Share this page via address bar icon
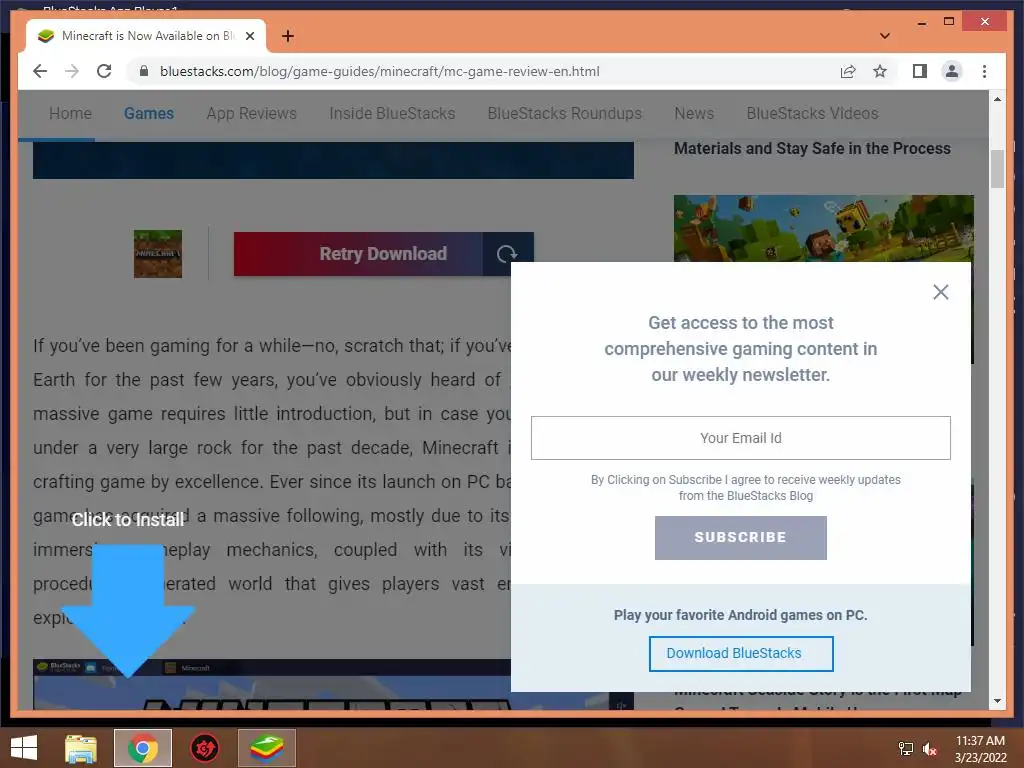 pyautogui.click(x=848, y=71)
